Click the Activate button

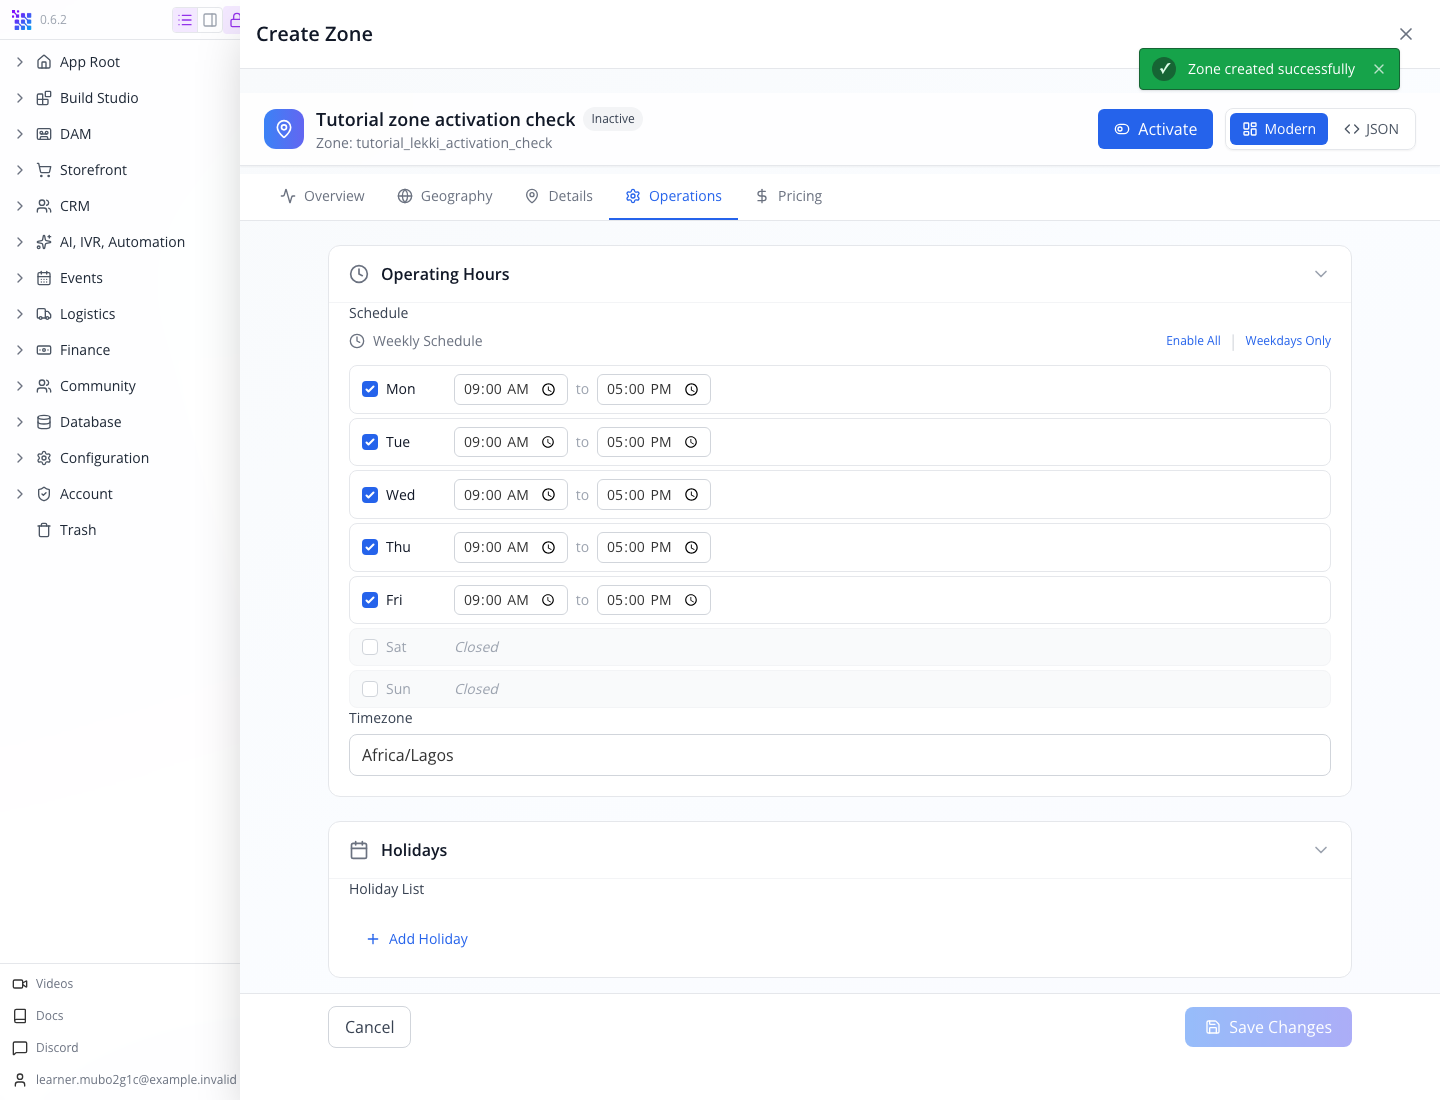point(1155,129)
